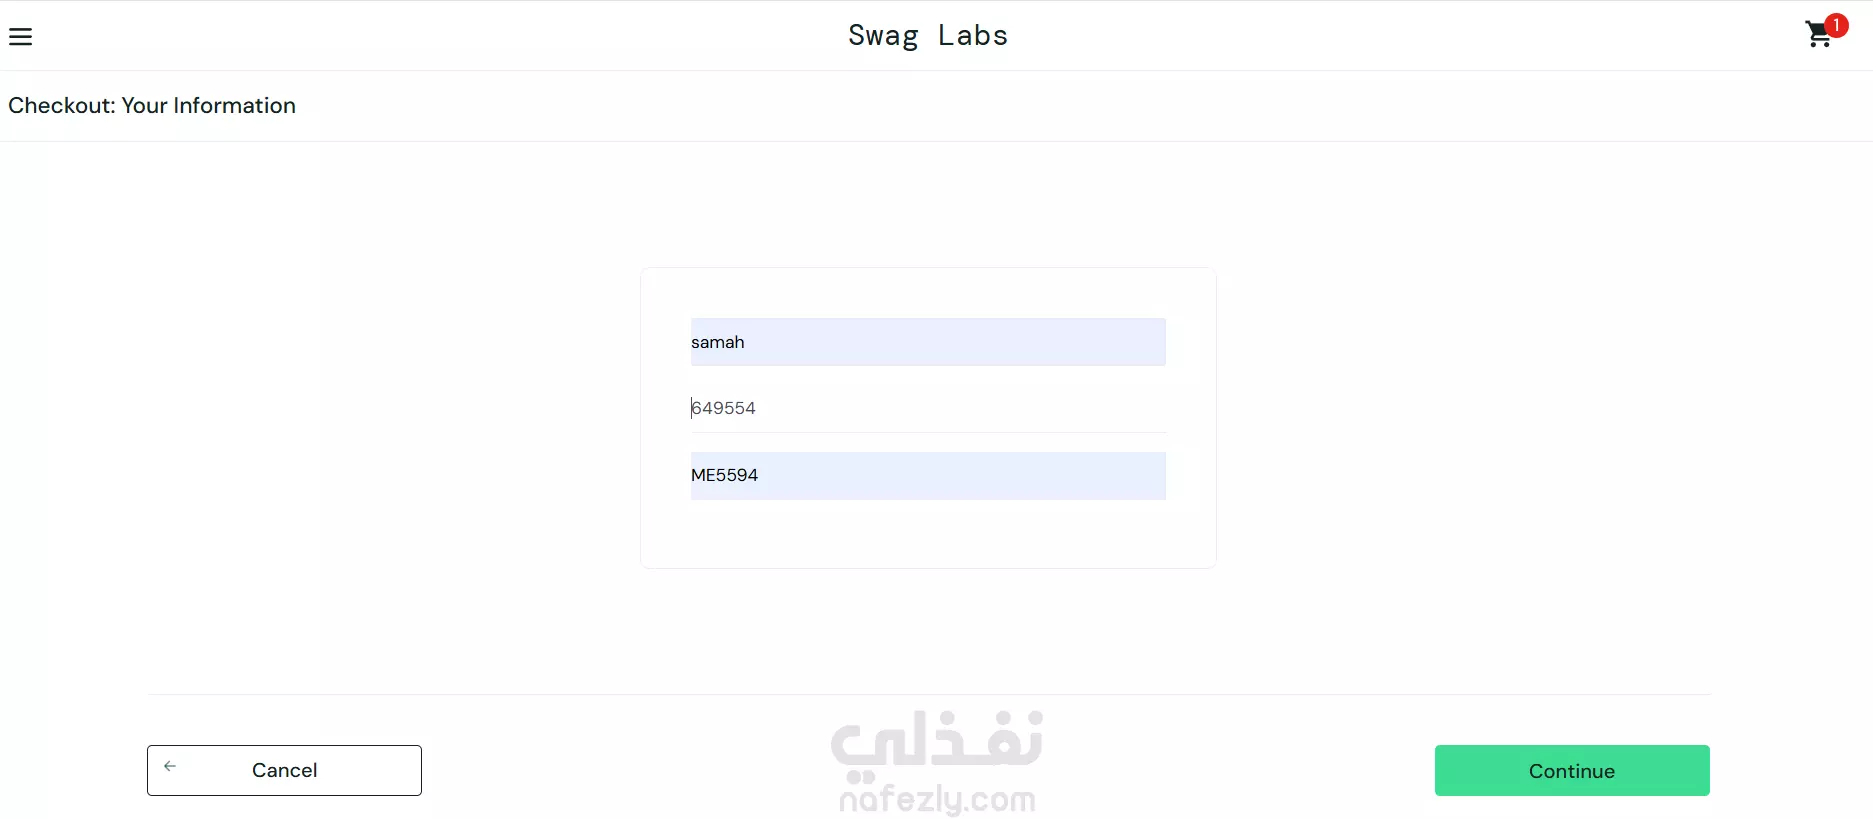Click the back arrow inside the Cancel button
This screenshot has width=1873, height=819.
170,766
